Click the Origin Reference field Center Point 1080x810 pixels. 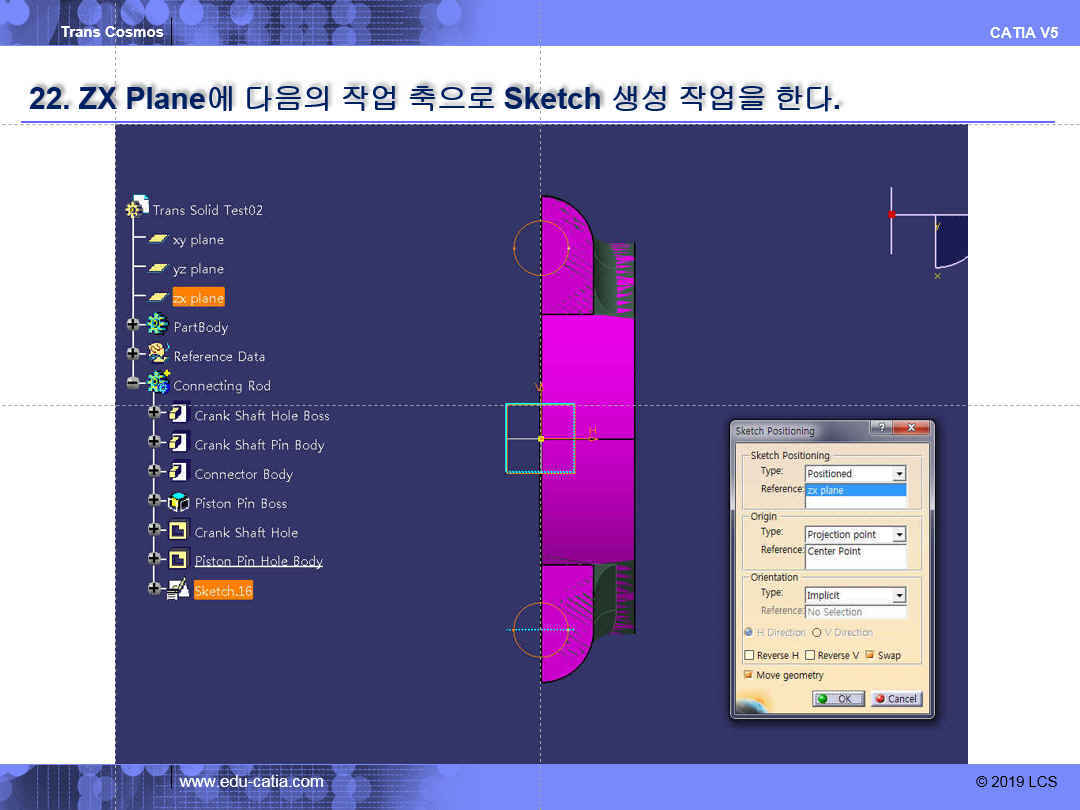(x=854, y=552)
